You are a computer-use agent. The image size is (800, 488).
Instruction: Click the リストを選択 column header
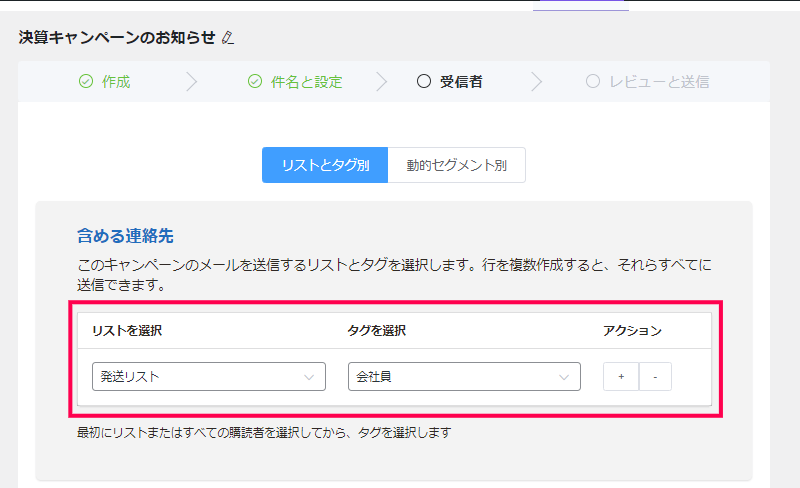click(127, 331)
